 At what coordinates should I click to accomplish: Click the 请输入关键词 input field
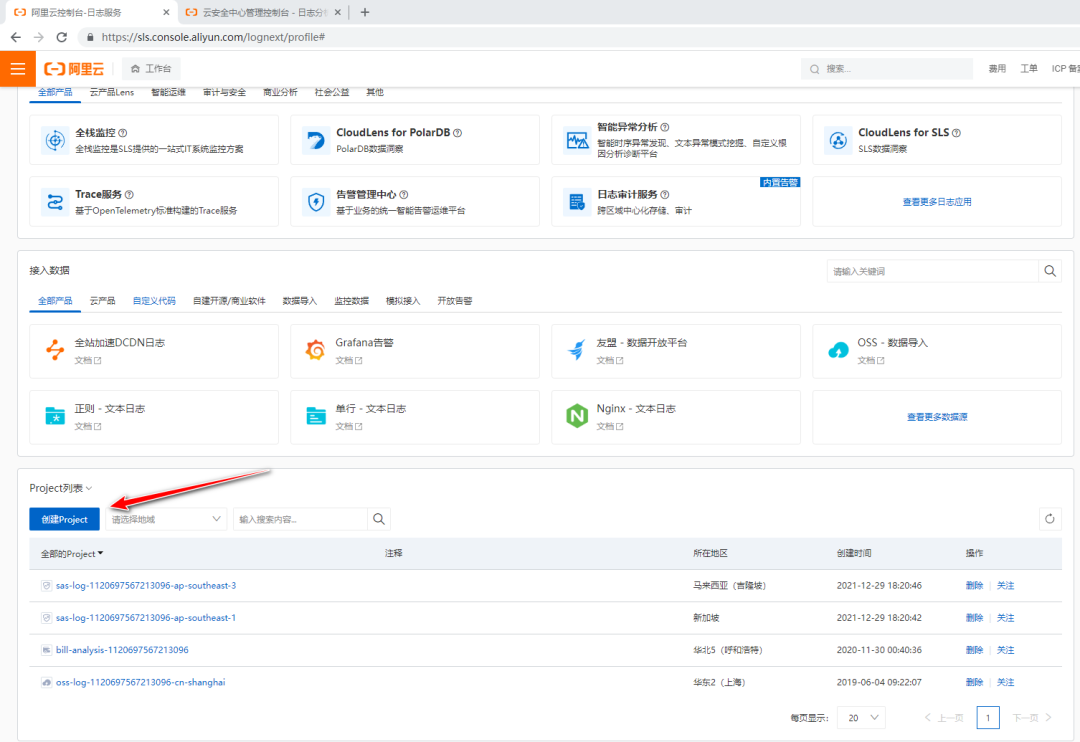point(933,271)
